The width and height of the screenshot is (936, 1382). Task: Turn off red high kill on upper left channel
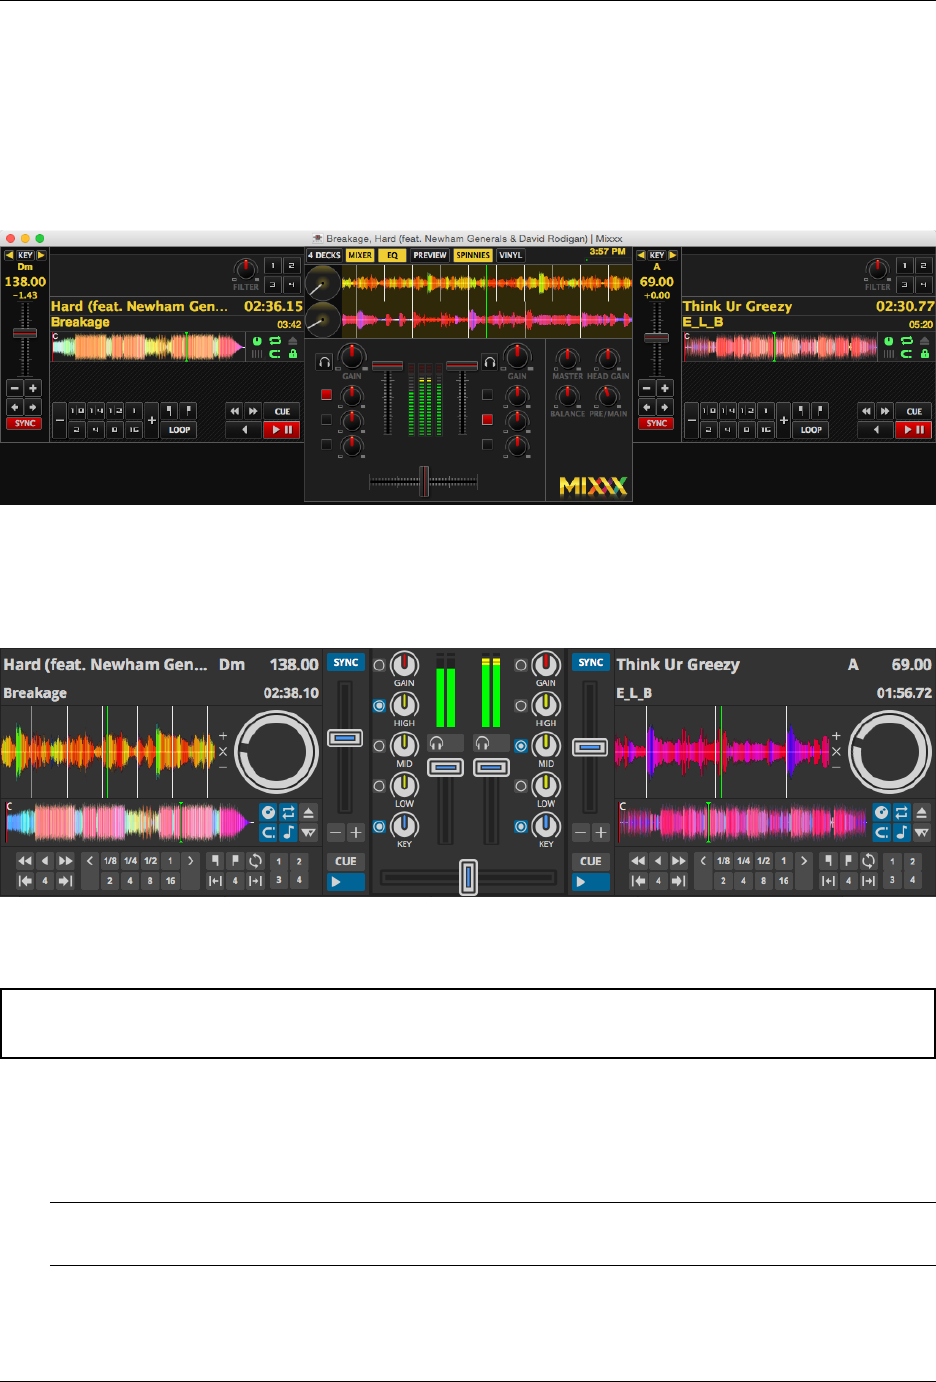pos(326,394)
